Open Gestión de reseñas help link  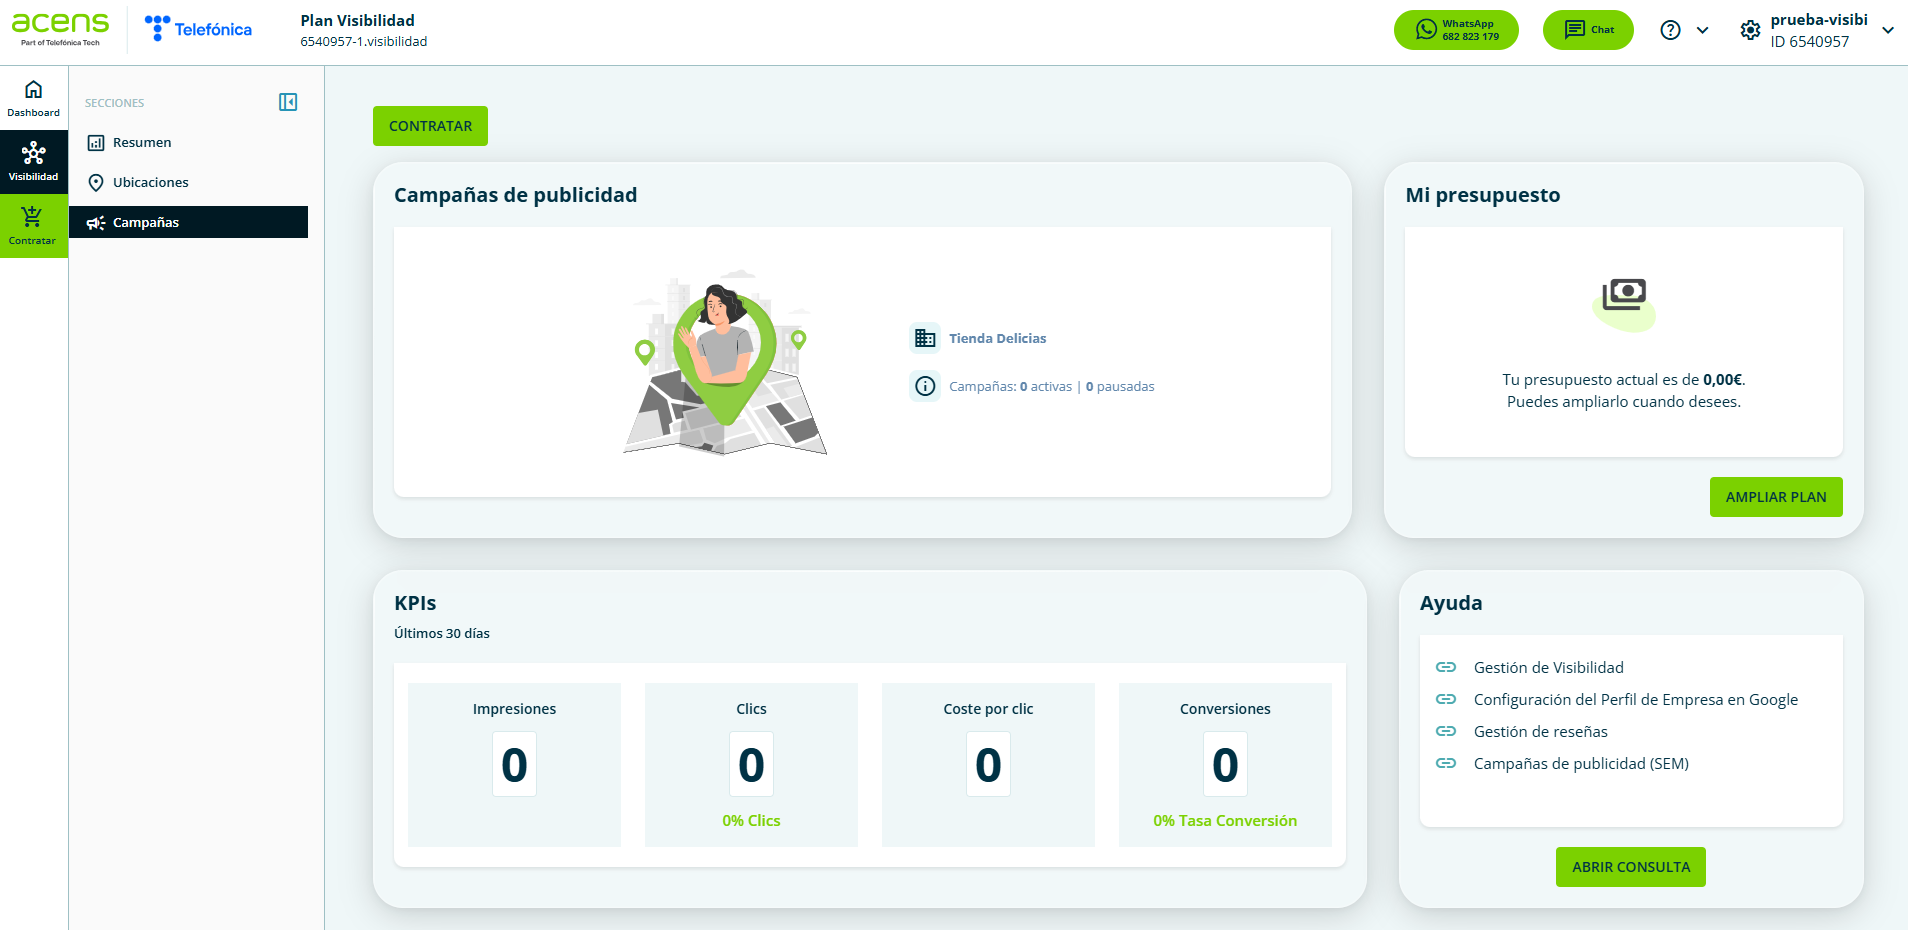coord(1541,731)
